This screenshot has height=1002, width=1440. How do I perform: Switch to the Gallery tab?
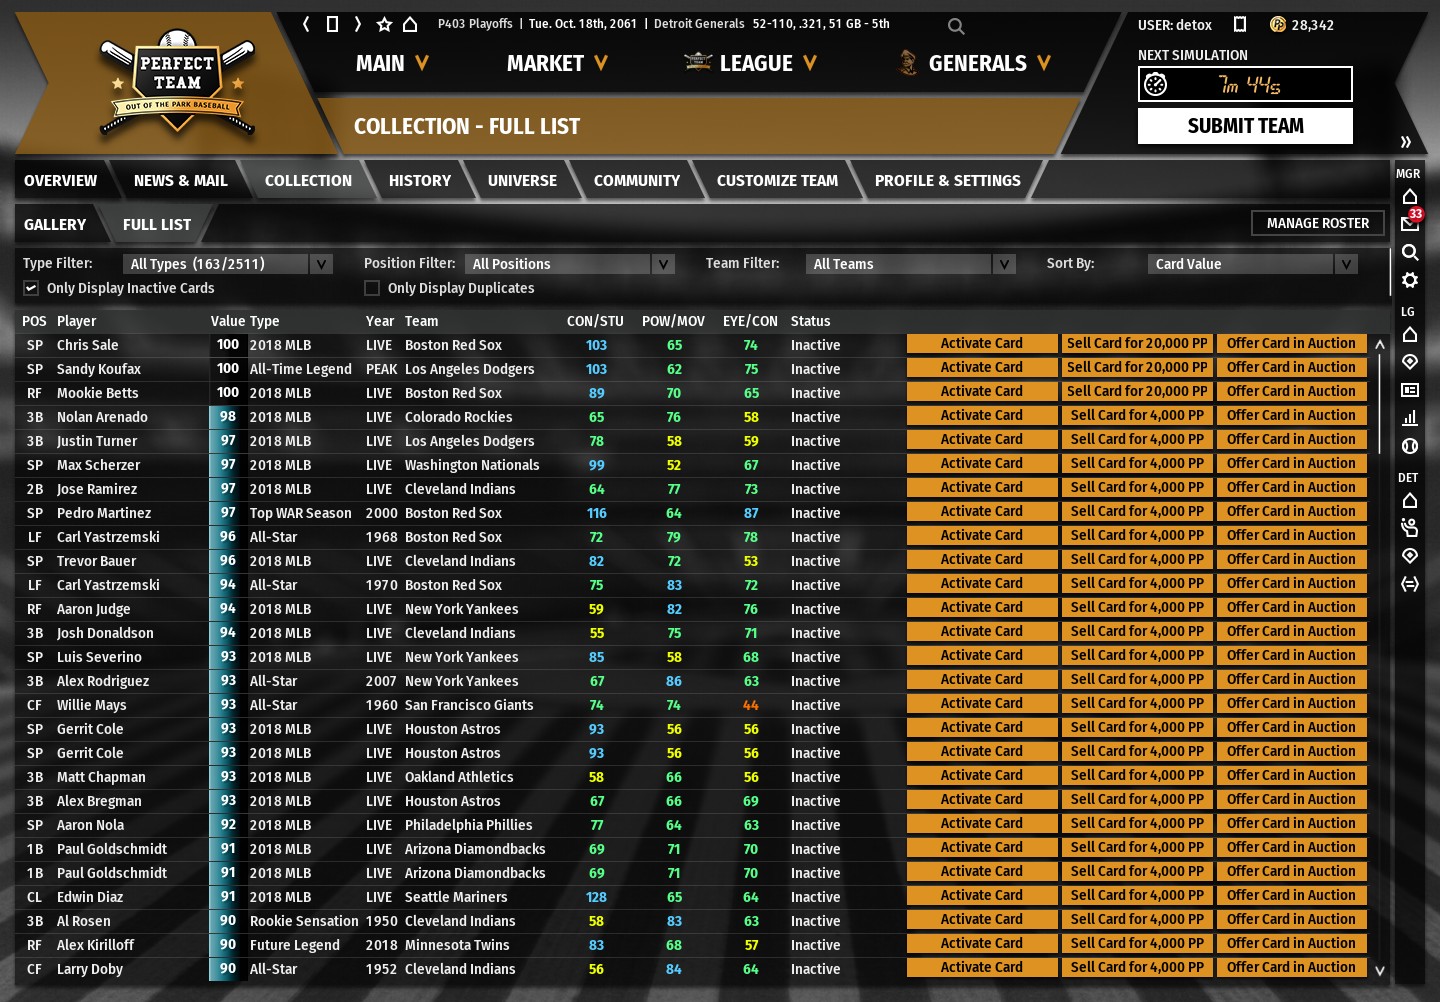pyautogui.click(x=55, y=225)
